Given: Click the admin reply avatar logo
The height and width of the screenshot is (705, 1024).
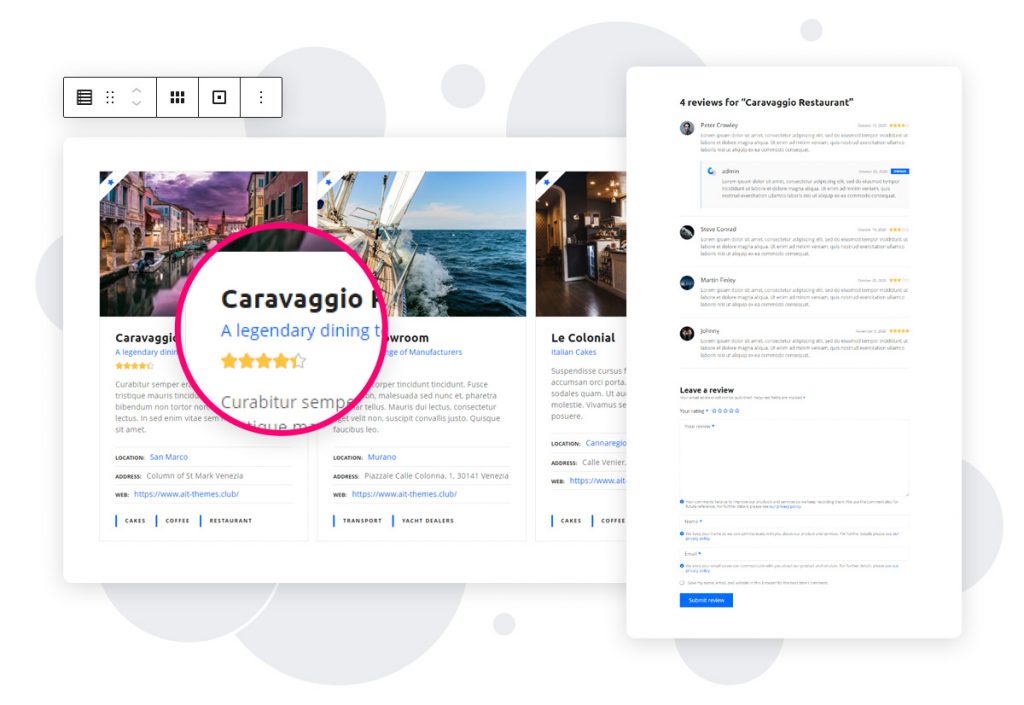Looking at the screenshot, I should [711, 171].
